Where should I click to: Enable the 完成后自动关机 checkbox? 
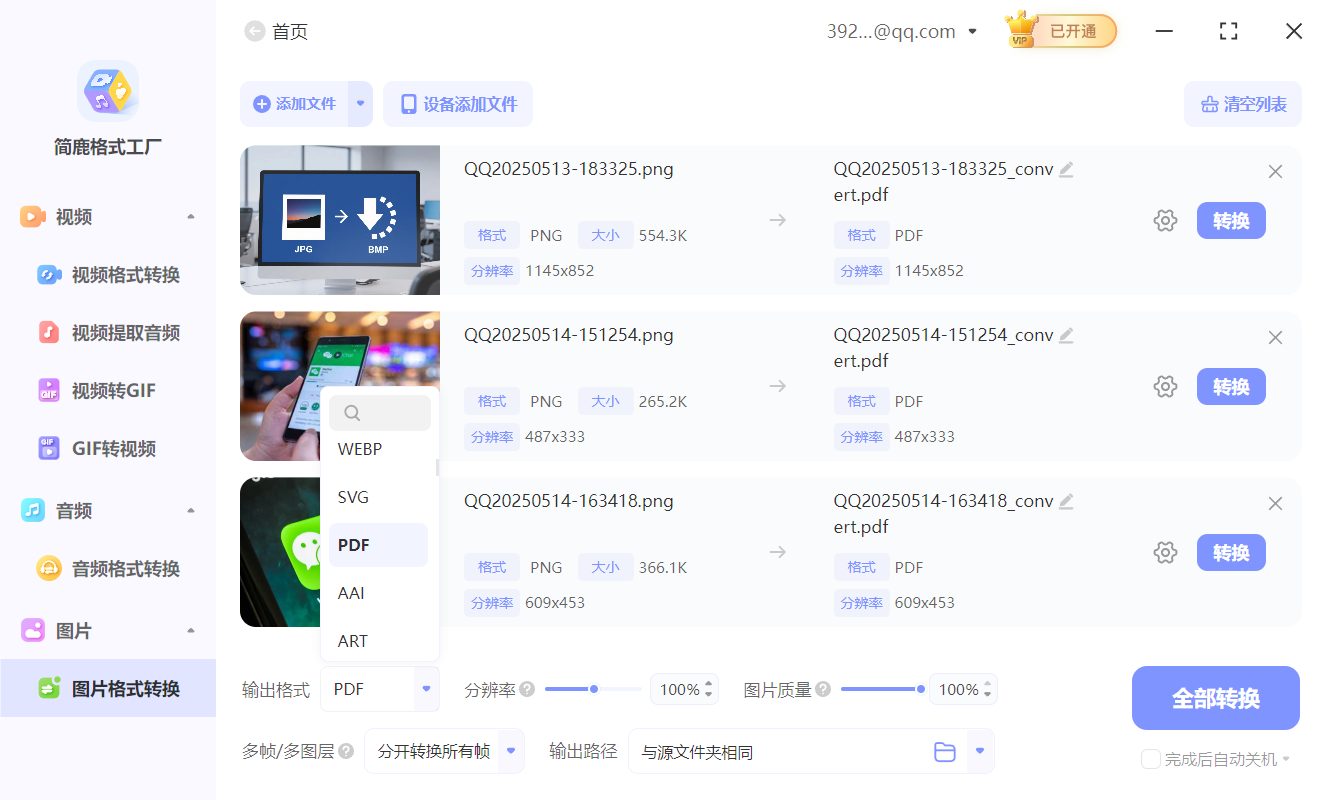point(1150,759)
